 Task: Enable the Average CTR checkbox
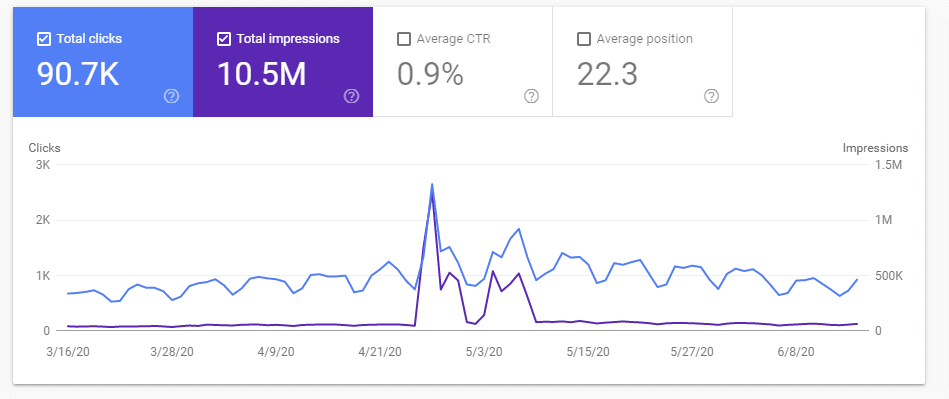(x=403, y=39)
